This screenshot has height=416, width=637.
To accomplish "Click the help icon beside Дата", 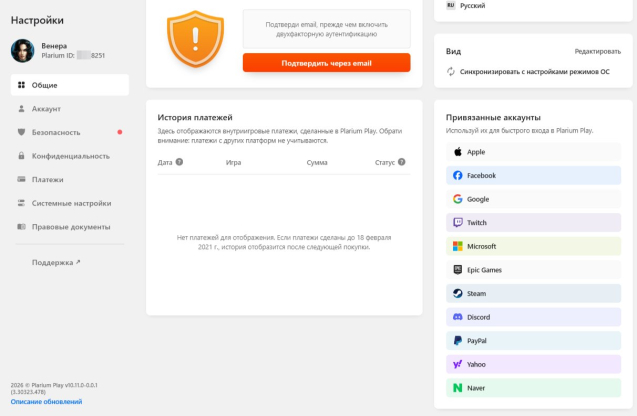I will point(180,161).
